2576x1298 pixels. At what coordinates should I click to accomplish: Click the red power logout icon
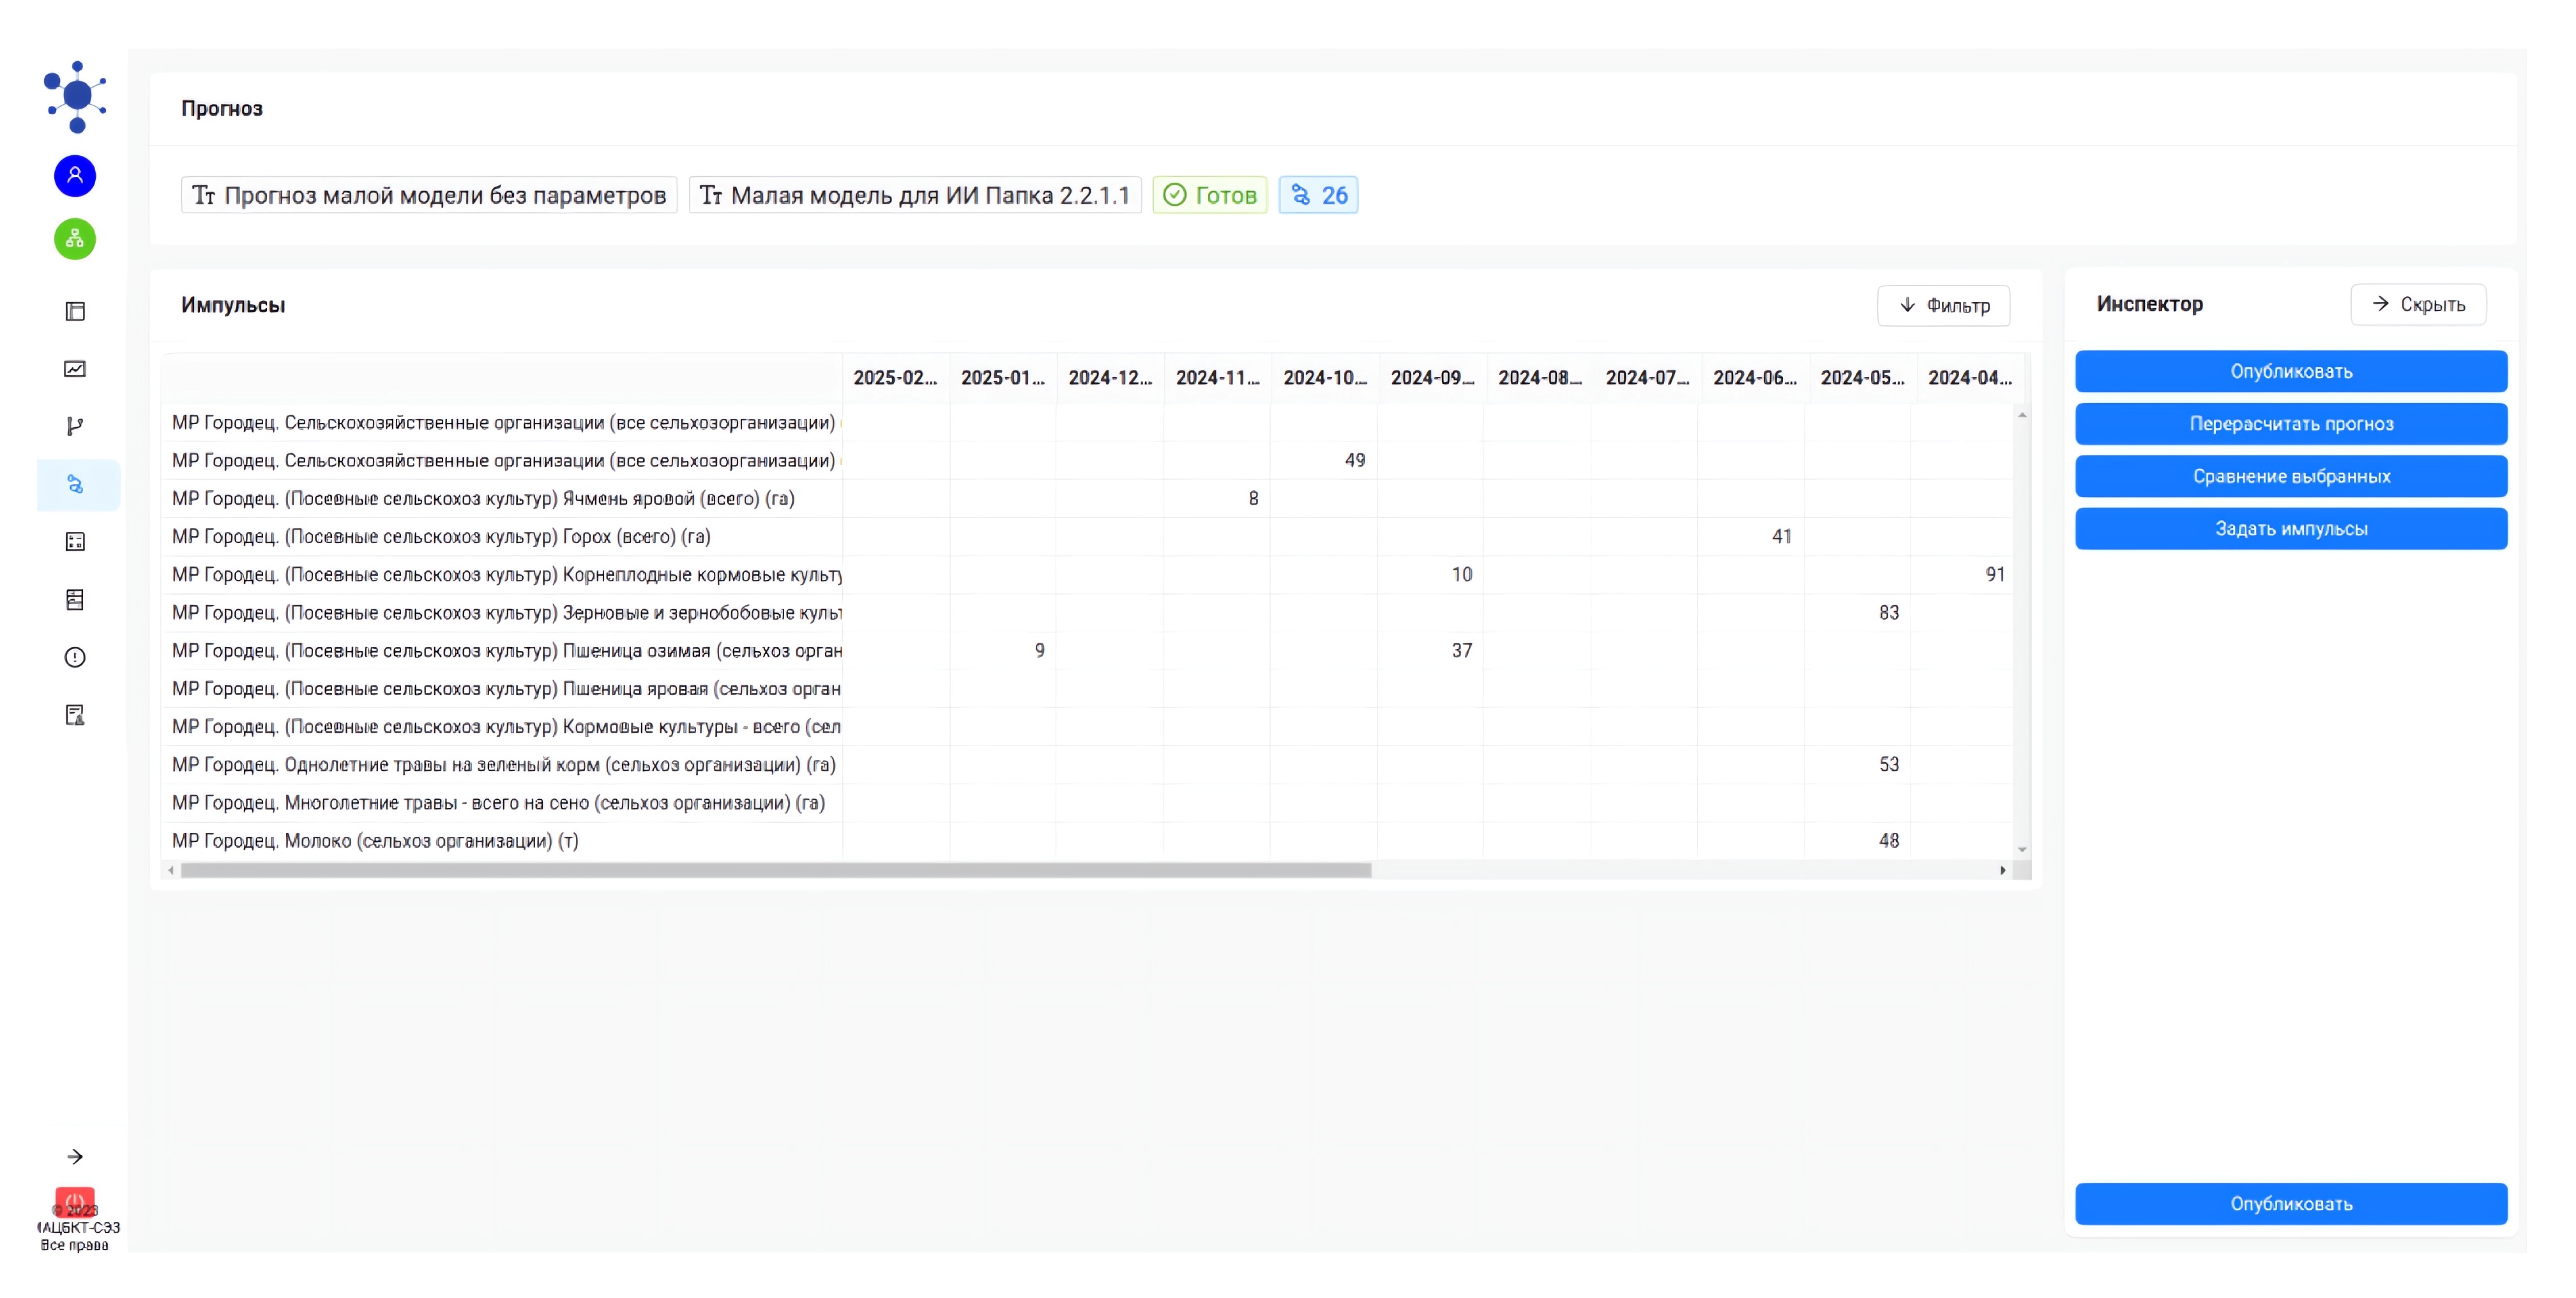[x=75, y=1201]
